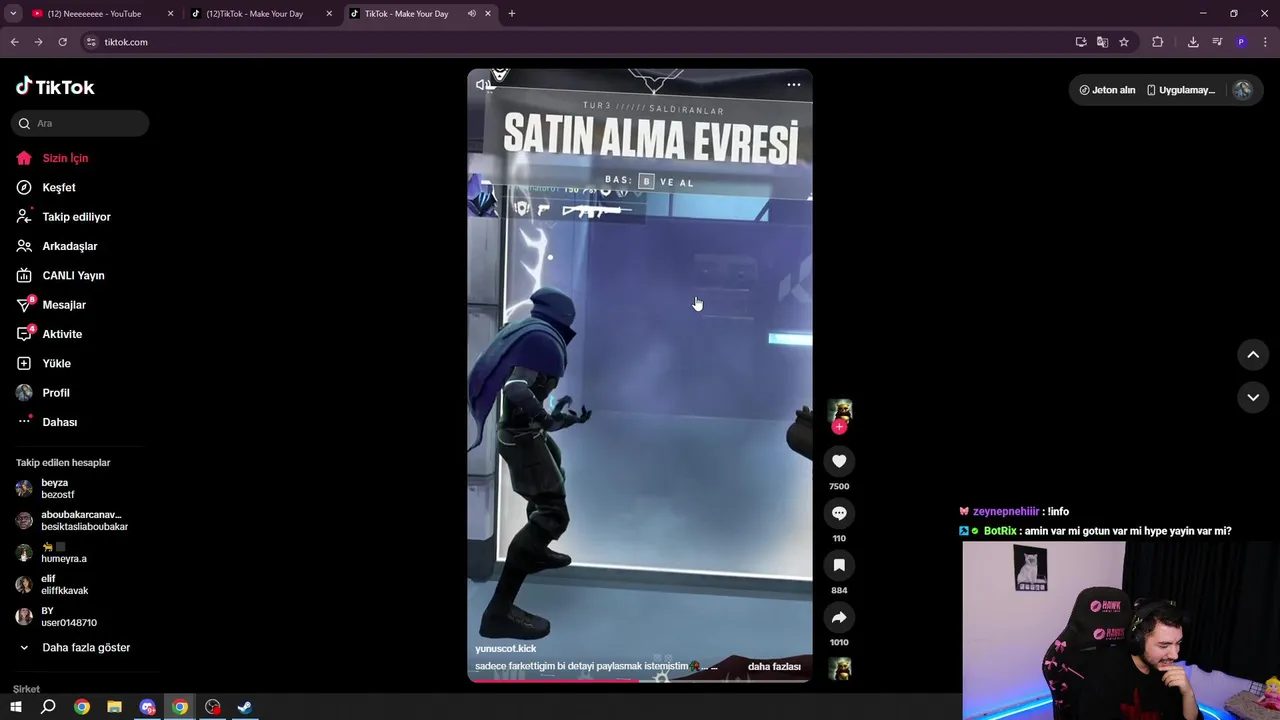Share the video with arrow icon
1280x720 pixels.
point(839,617)
